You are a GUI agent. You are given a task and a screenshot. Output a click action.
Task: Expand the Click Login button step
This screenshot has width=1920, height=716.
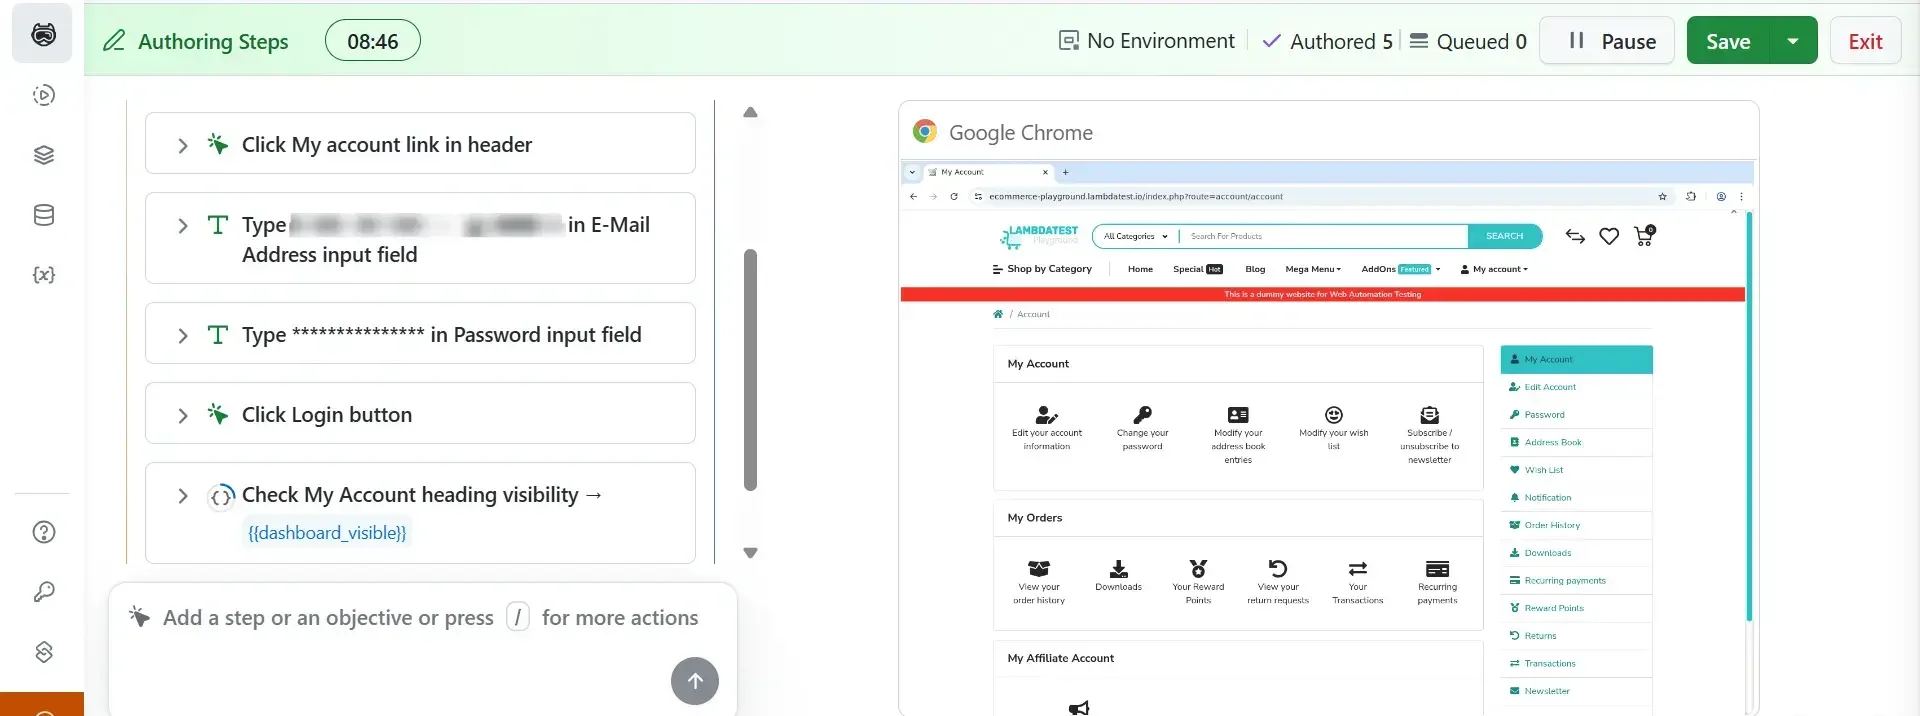182,415
